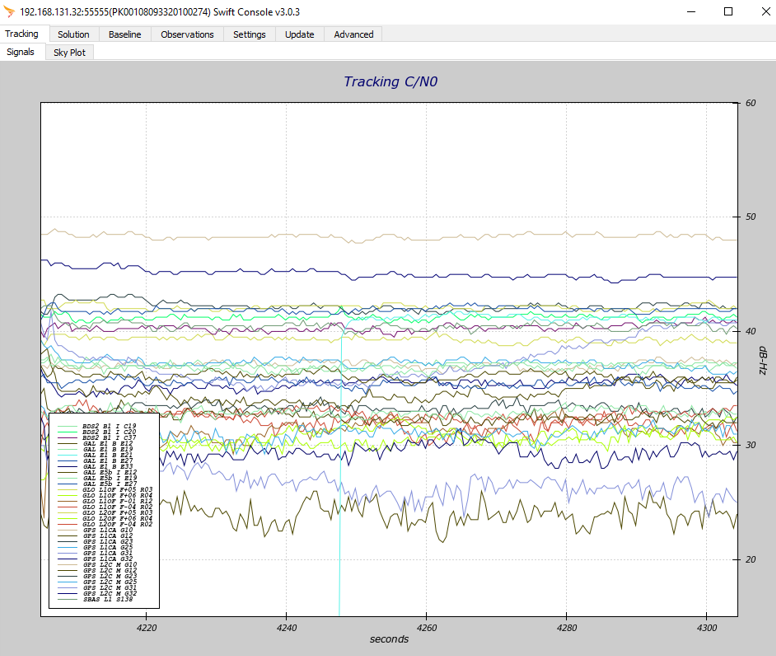Screen dimensions: 776x656
Task: Click legend entry 'BDS2 B1 I C37'
Action: click(97, 437)
